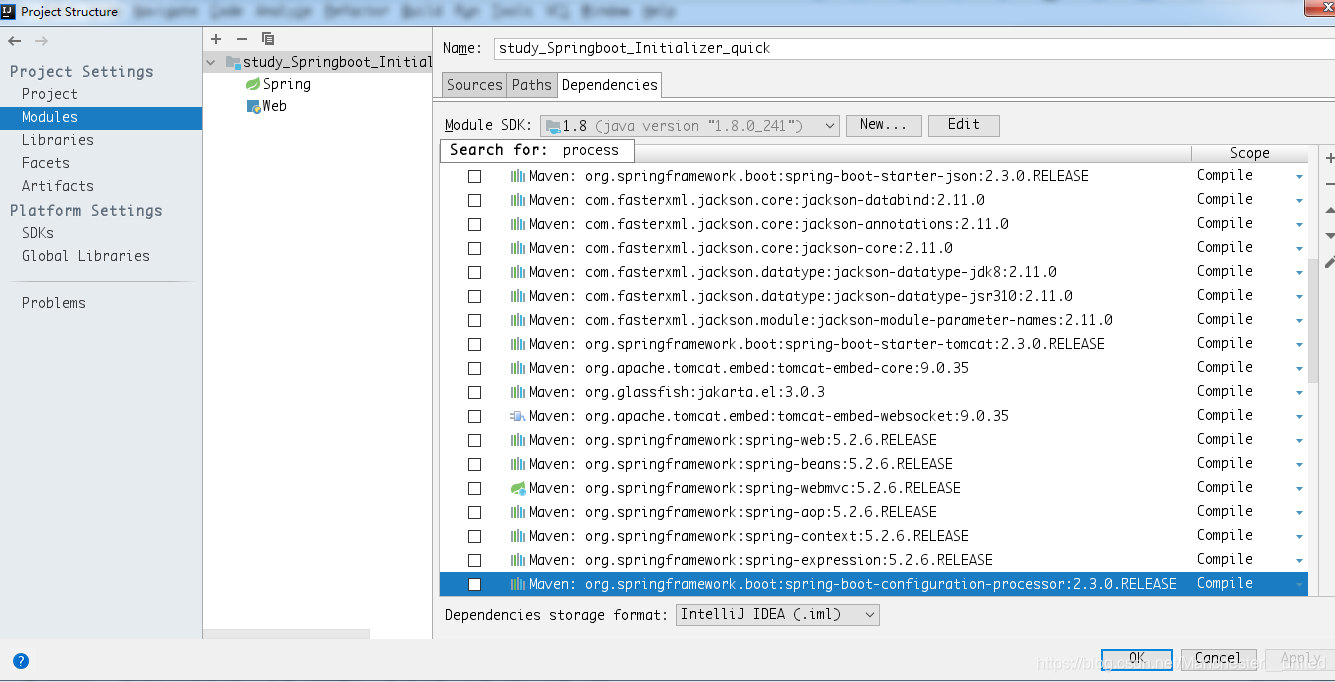Move dependency up with the arrow icon

[x=1329, y=210]
